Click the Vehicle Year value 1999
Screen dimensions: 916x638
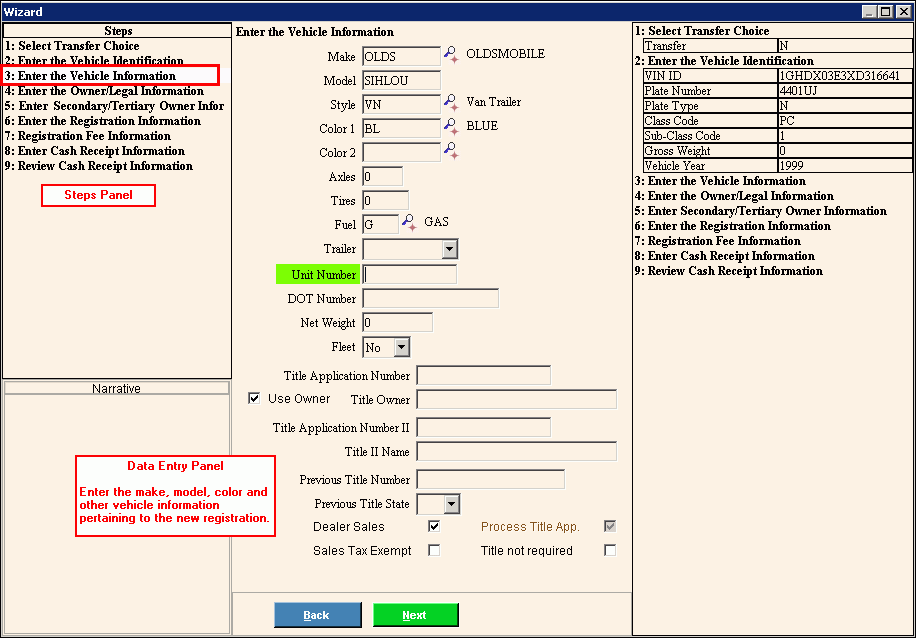coord(845,166)
